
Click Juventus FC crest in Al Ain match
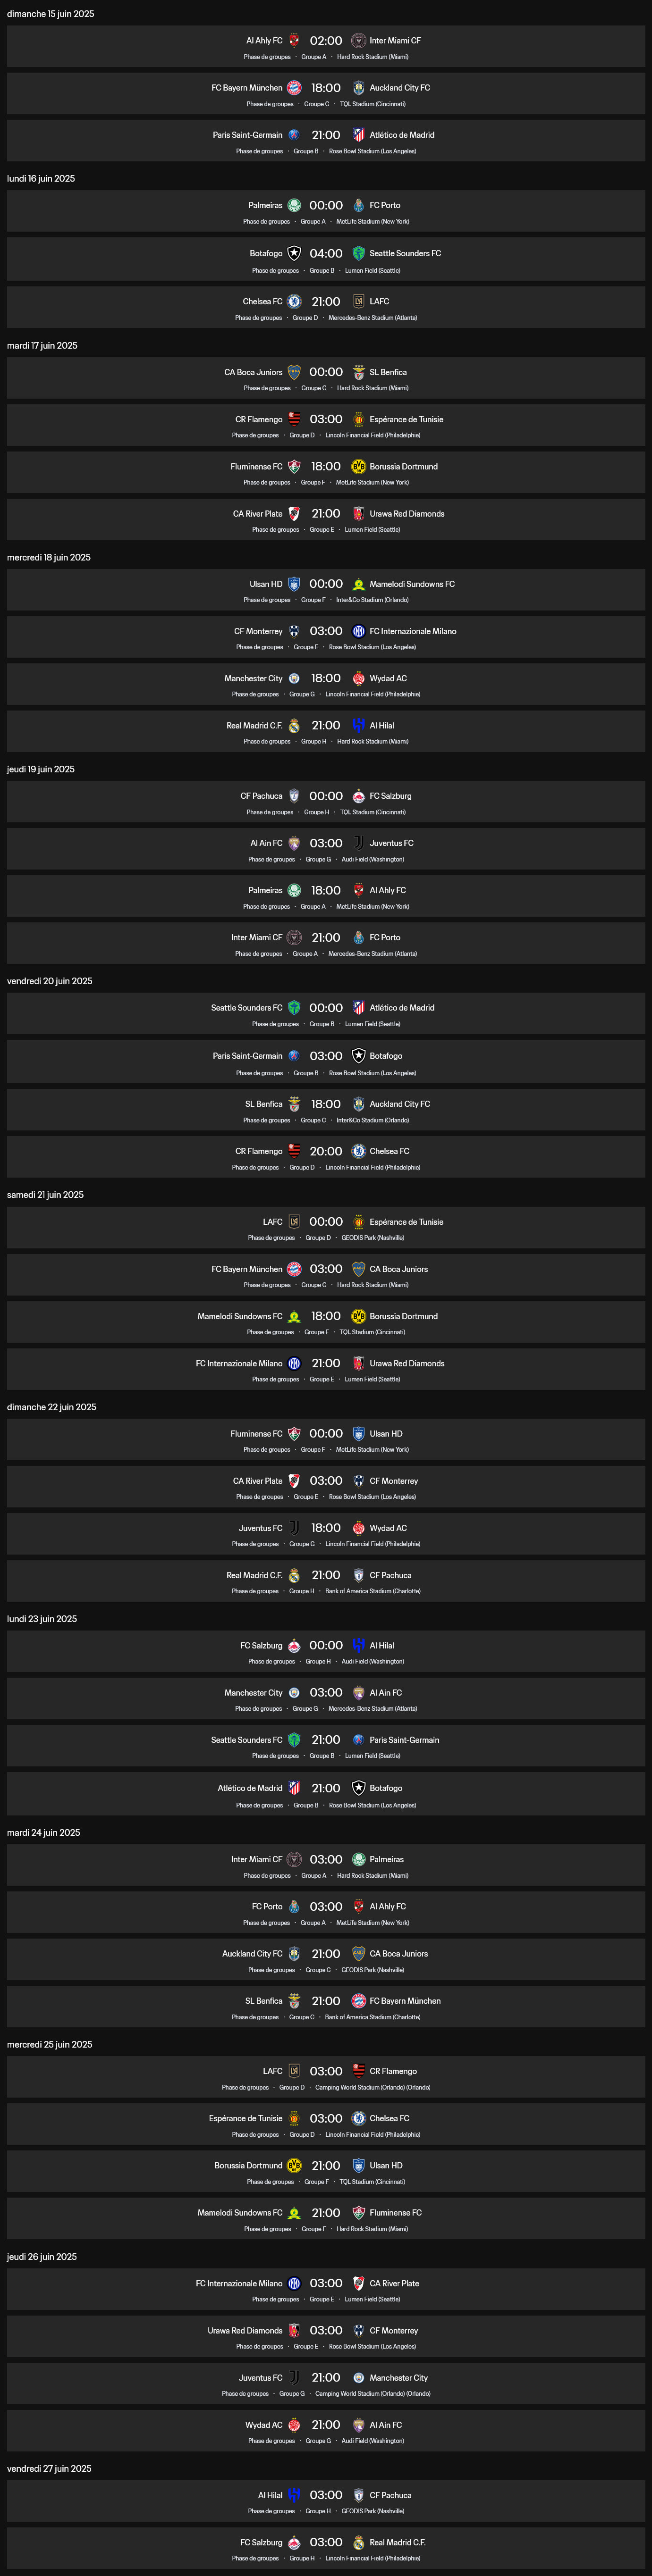[358, 843]
